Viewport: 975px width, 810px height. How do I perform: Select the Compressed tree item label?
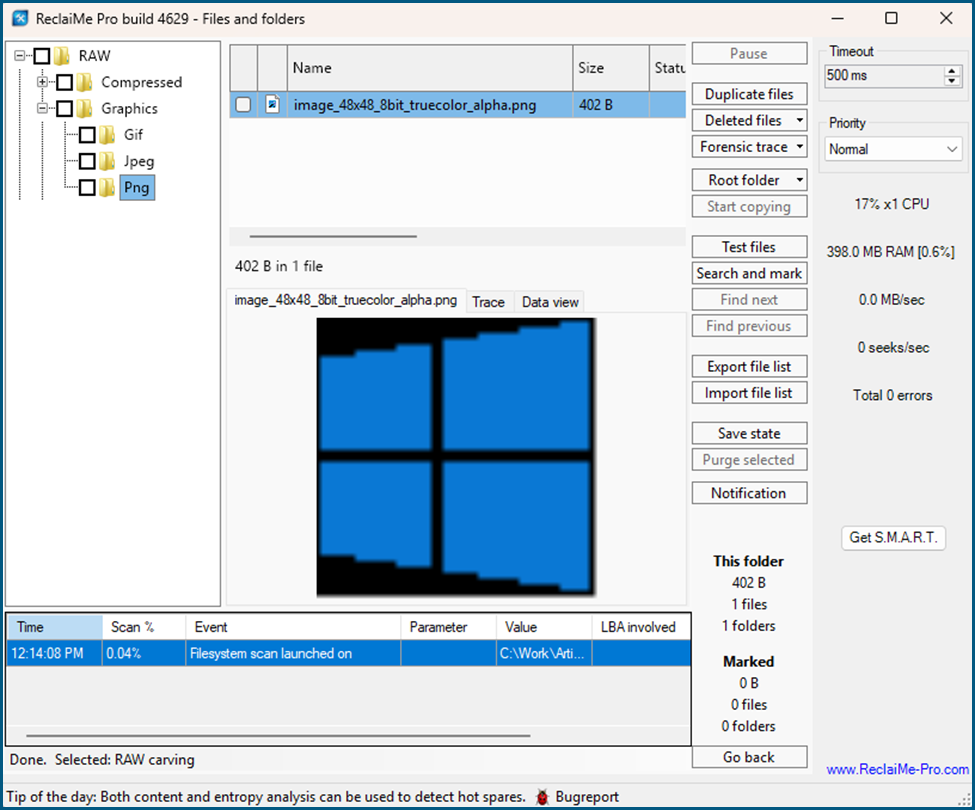point(142,83)
